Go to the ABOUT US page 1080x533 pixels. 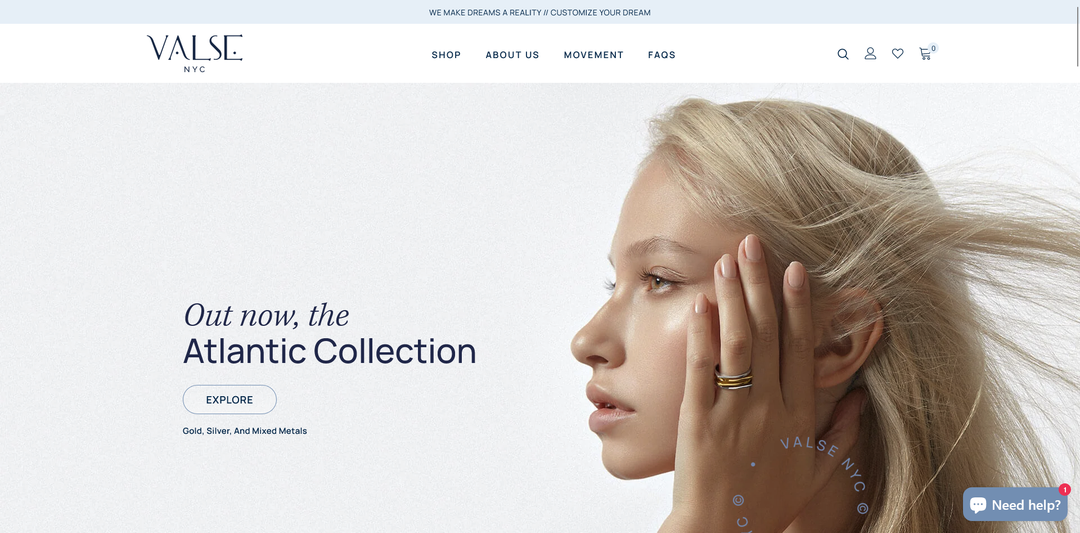click(x=512, y=55)
